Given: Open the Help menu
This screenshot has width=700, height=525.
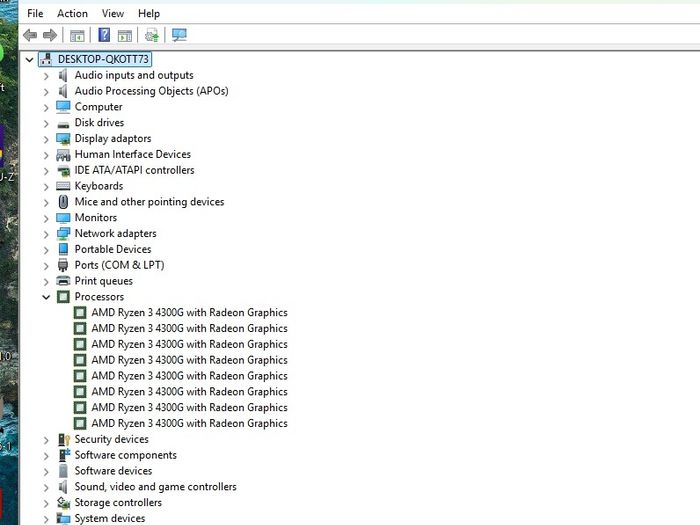Looking at the screenshot, I should tap(149, 13).
